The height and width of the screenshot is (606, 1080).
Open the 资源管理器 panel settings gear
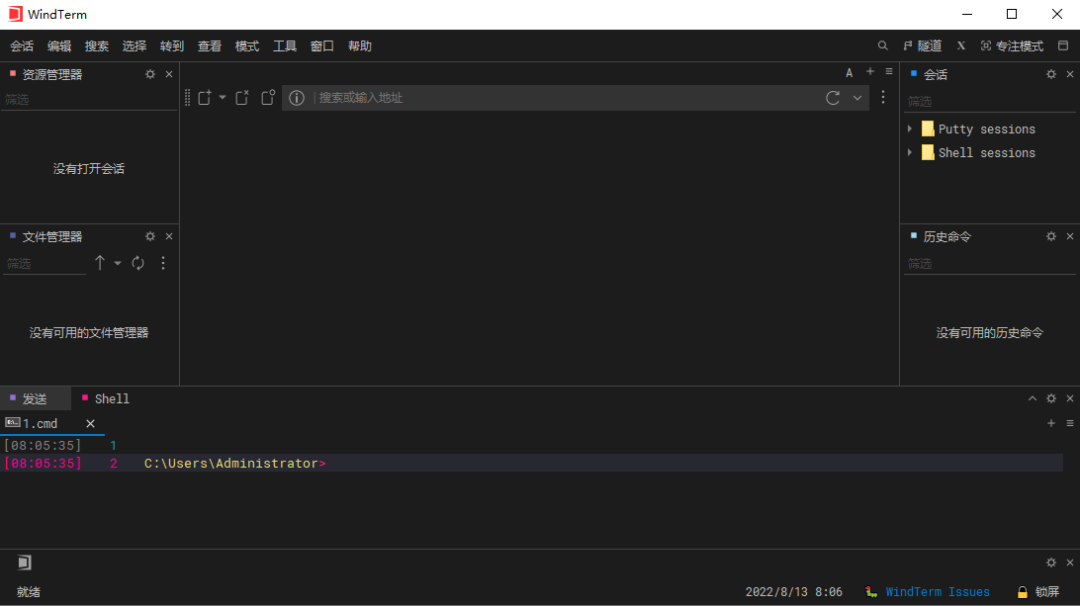tap(150, 74)
